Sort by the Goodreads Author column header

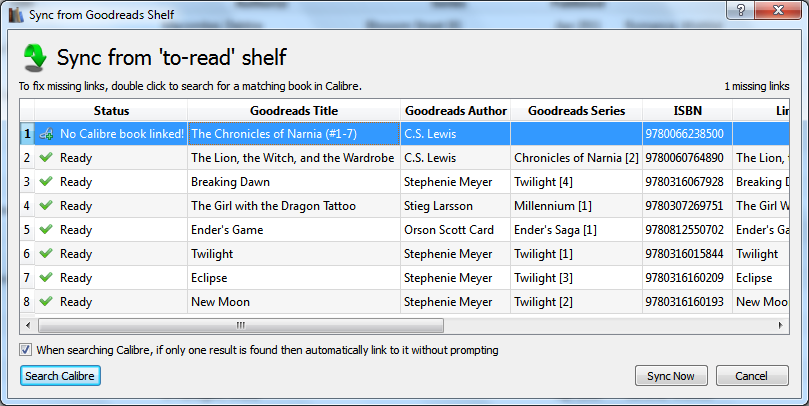point(455,110)
